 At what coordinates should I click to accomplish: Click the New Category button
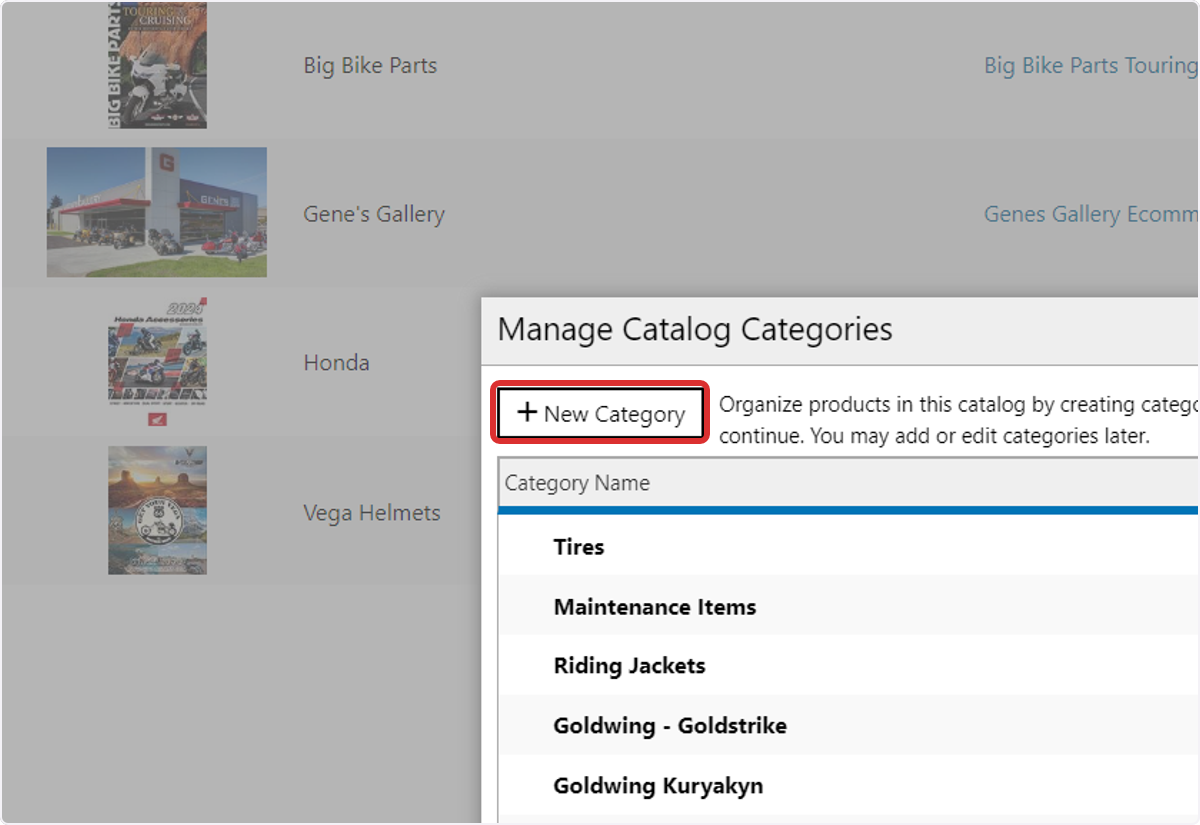pos(600,413)
